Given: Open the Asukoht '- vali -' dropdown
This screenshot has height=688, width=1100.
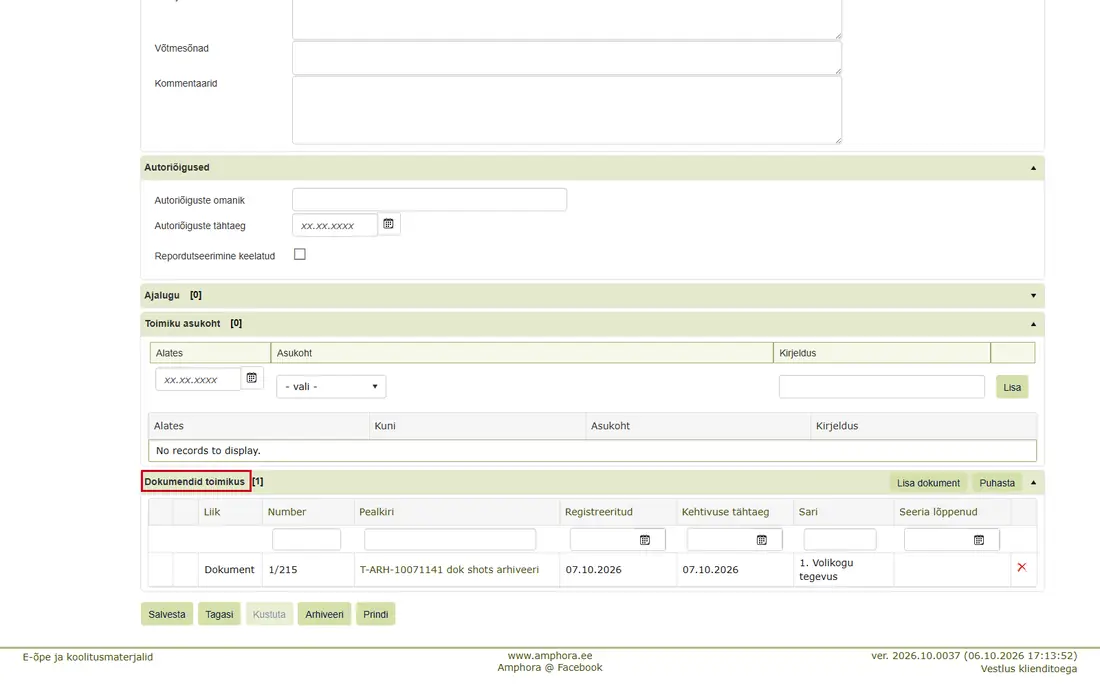Looking at the screenshot, I should [331, 386].
